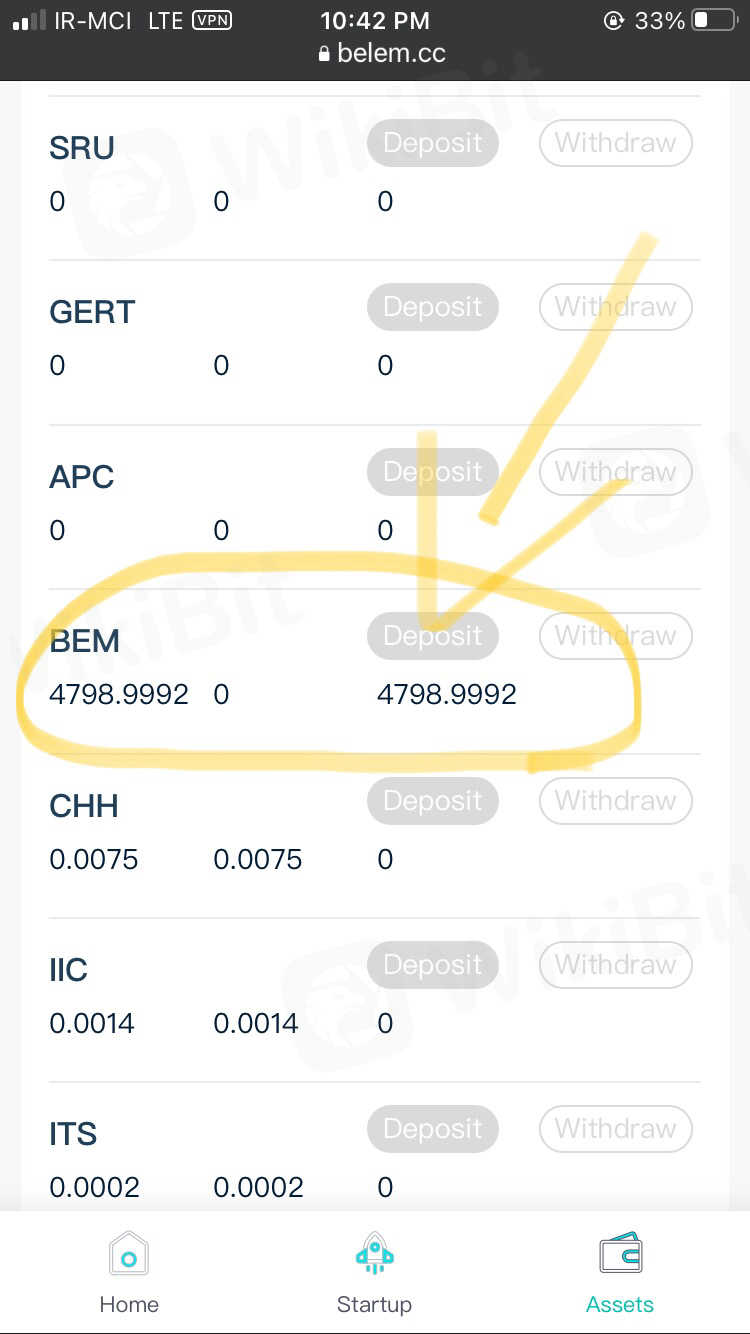Tap the Assets wallet icon
The height and width of the screenshot is (1334, 750).
[x=620, y=1254]
